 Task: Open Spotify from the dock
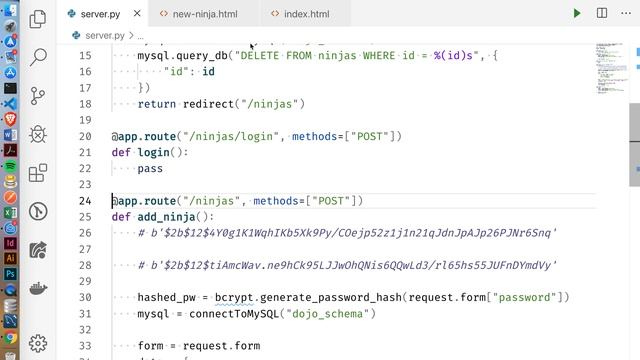[10, 166]
